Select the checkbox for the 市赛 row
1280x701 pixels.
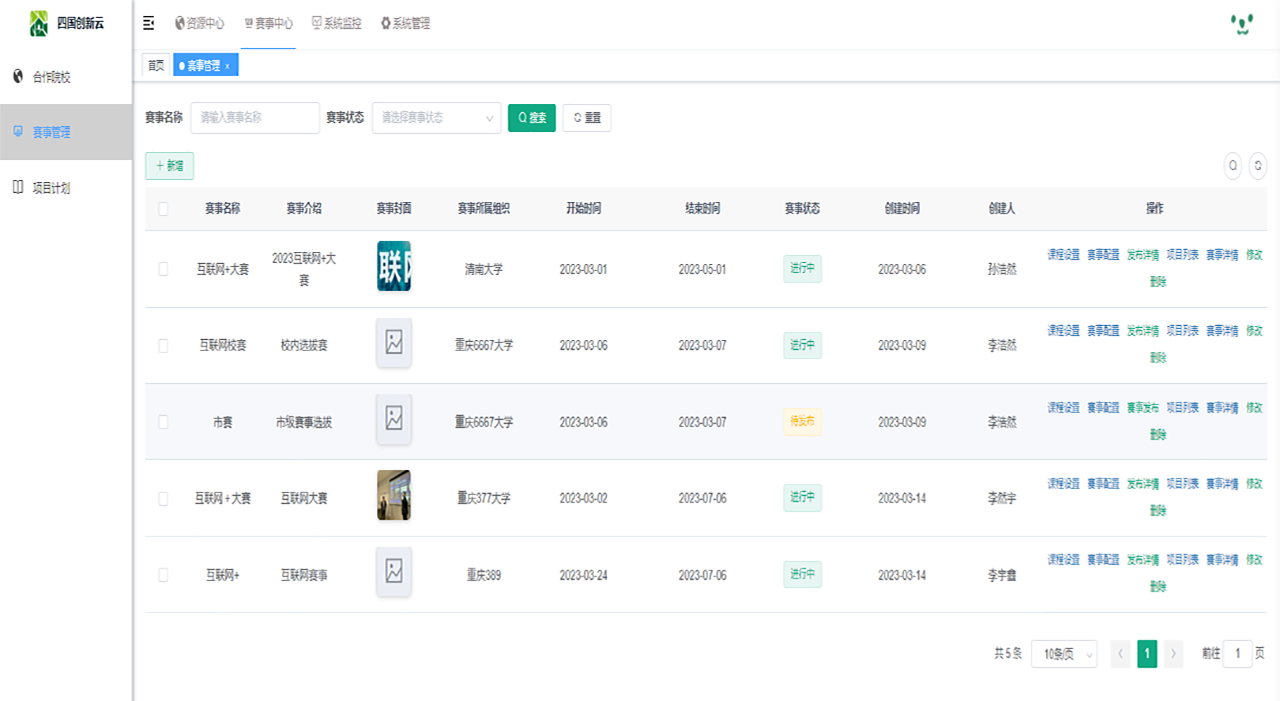click(x=163, y=422)
